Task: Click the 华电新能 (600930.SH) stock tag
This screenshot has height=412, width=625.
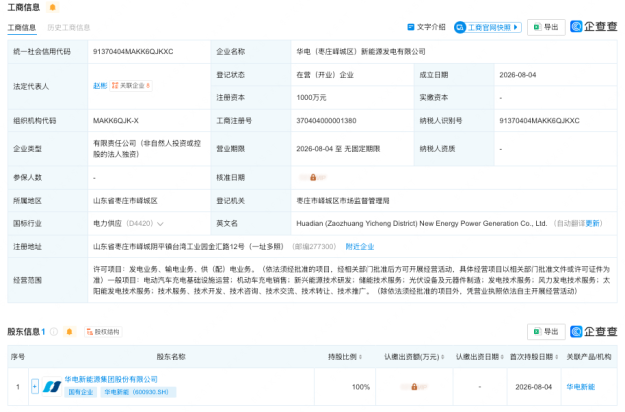Action: point(138,392)
